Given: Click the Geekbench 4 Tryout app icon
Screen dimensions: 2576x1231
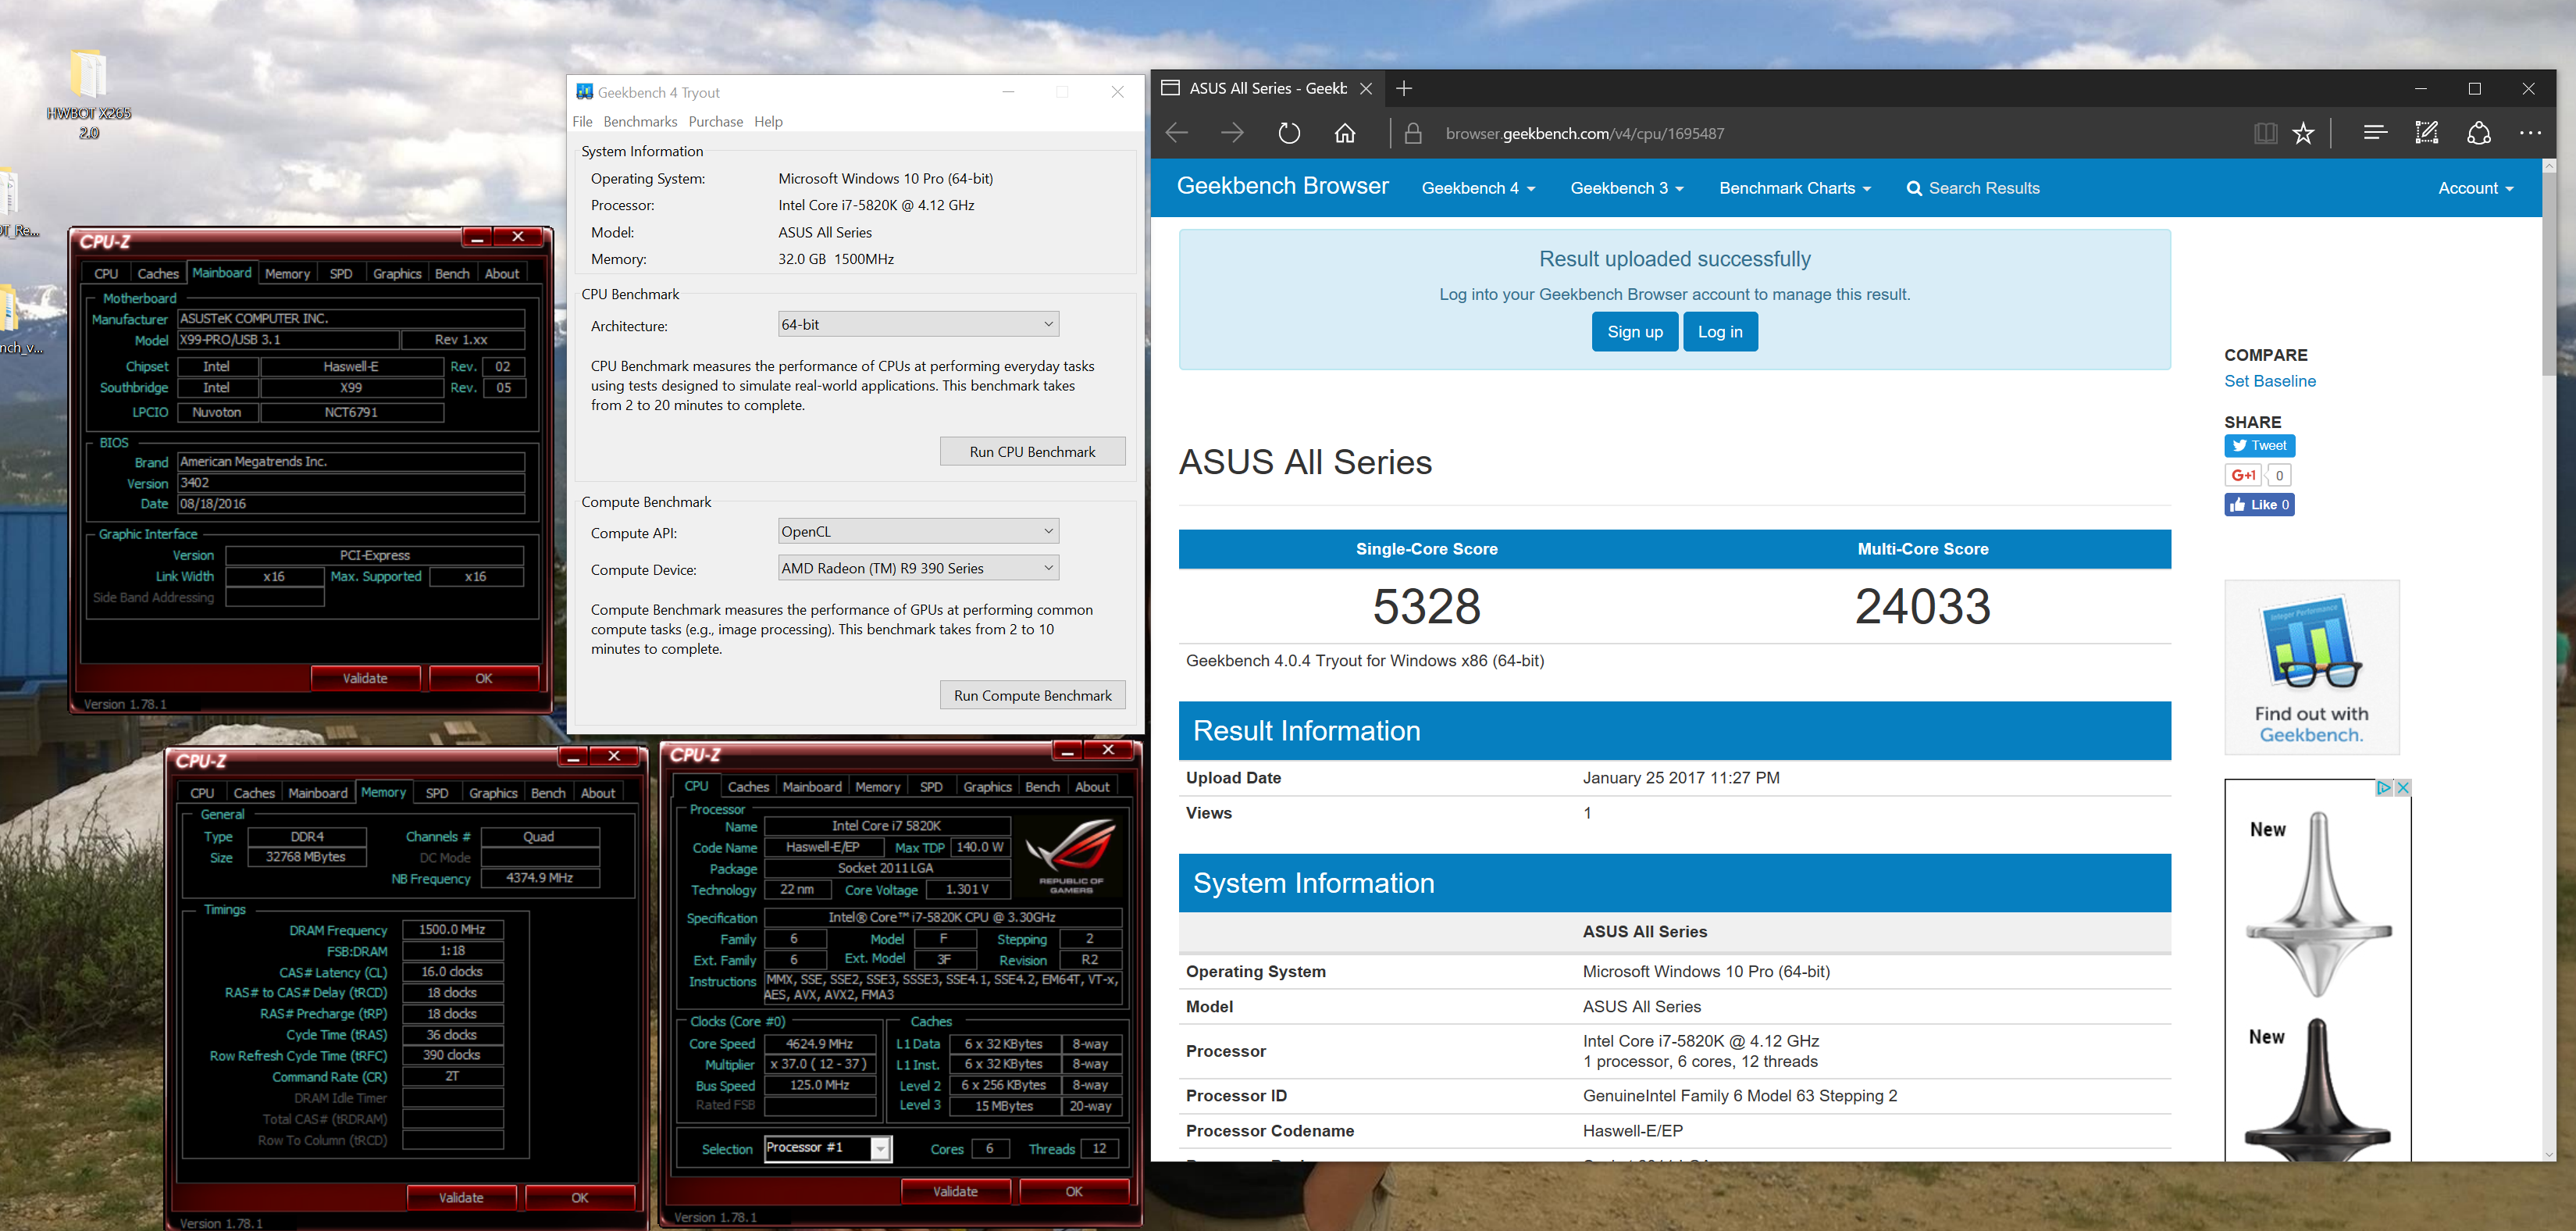Looking at the screenshot, I should [585, 92].
